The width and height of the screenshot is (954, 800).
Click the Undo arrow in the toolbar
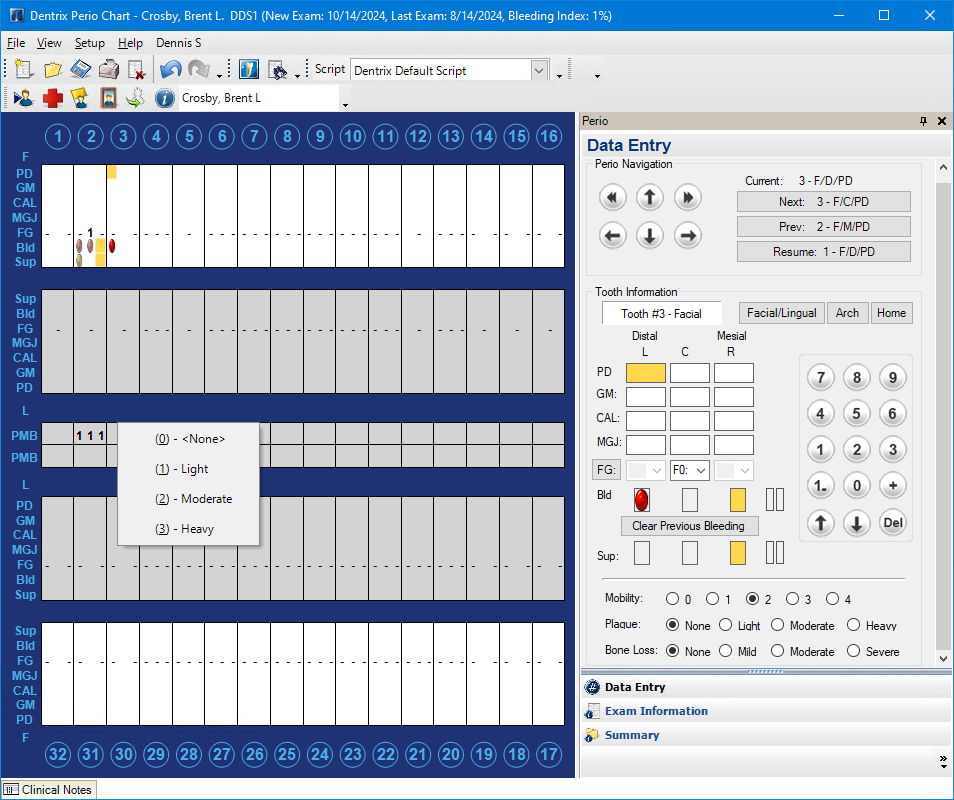point(170,70)
